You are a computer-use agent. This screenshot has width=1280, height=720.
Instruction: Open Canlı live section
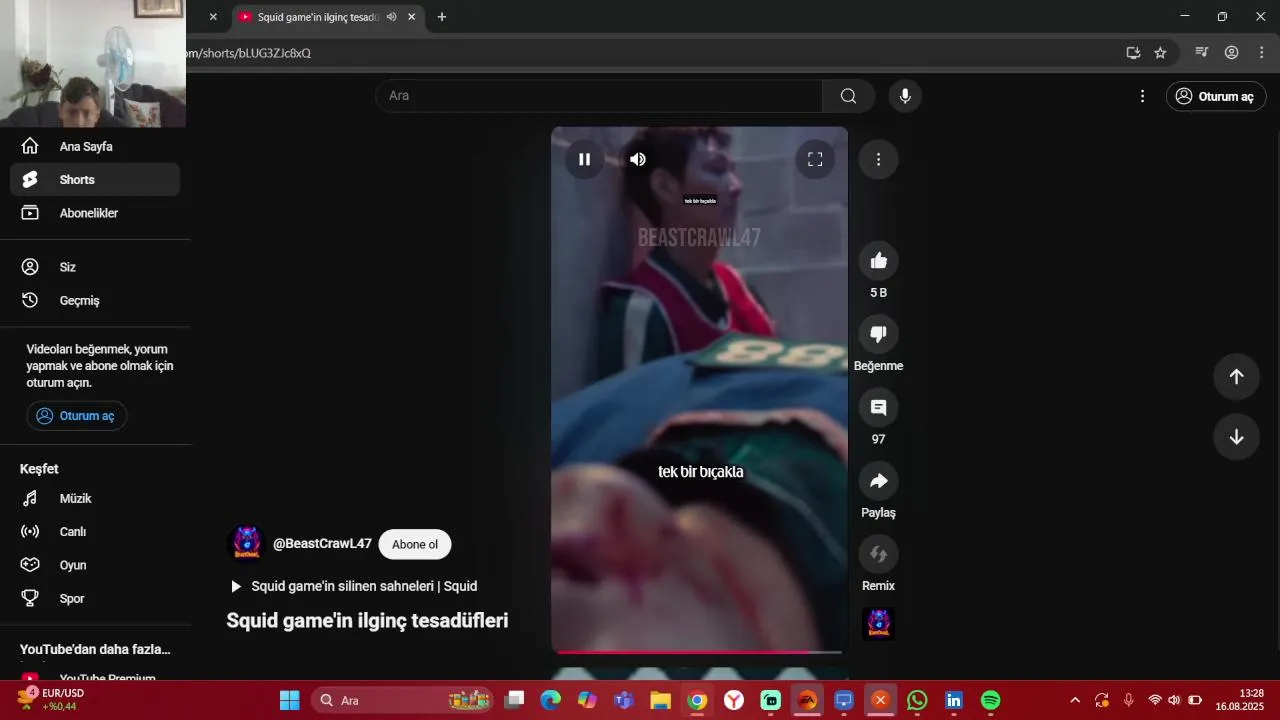(95, 532)
